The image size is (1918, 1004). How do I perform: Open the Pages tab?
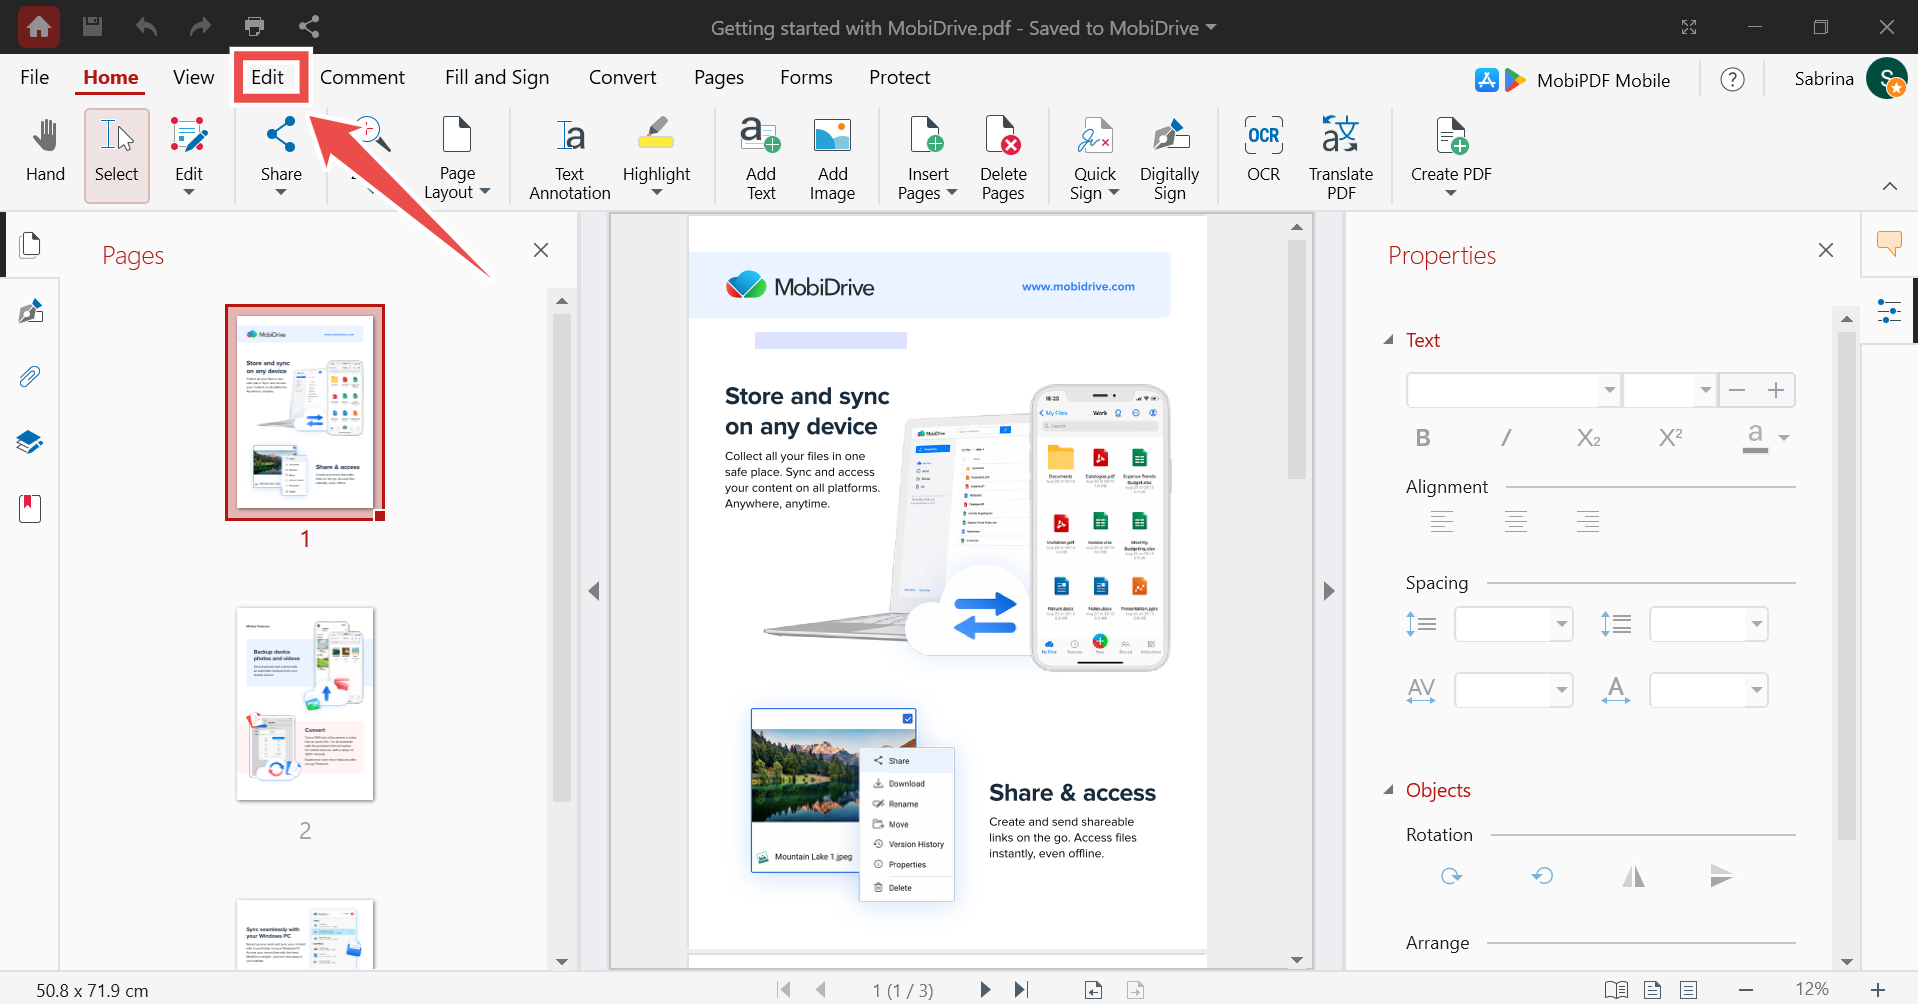(x=719, y=77)
